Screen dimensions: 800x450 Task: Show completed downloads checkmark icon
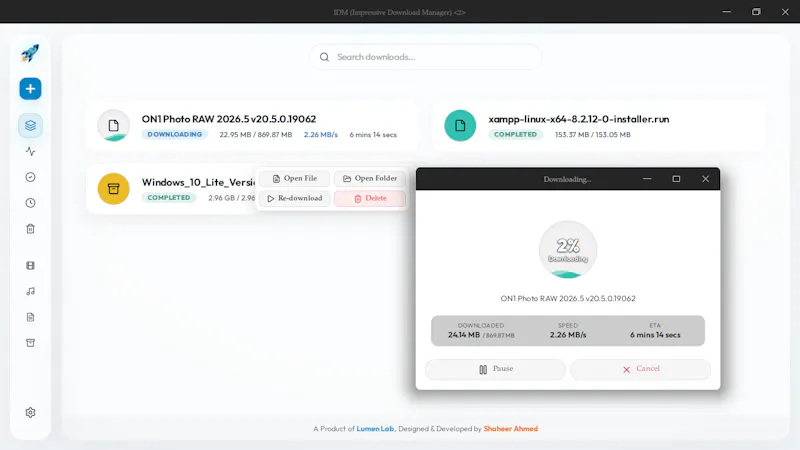(x=30, y=177)
